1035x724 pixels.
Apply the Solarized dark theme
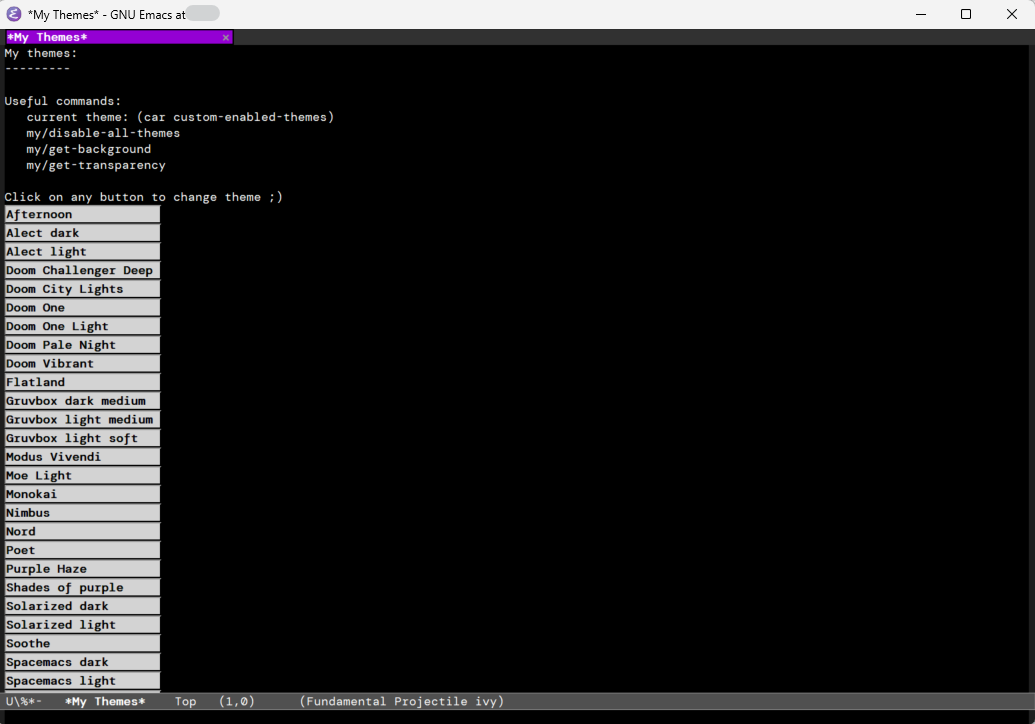pyautogui.click(x=82, y=606)
